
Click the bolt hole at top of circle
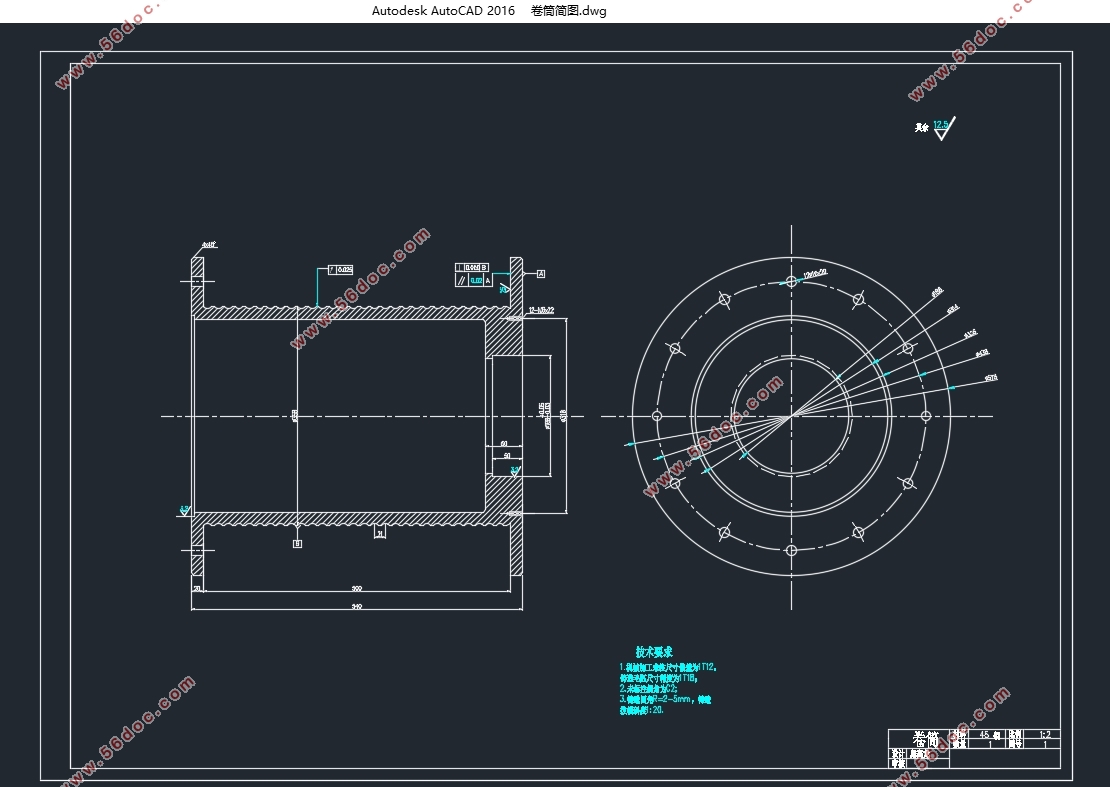pyautogui.click(x=791, y=282)
